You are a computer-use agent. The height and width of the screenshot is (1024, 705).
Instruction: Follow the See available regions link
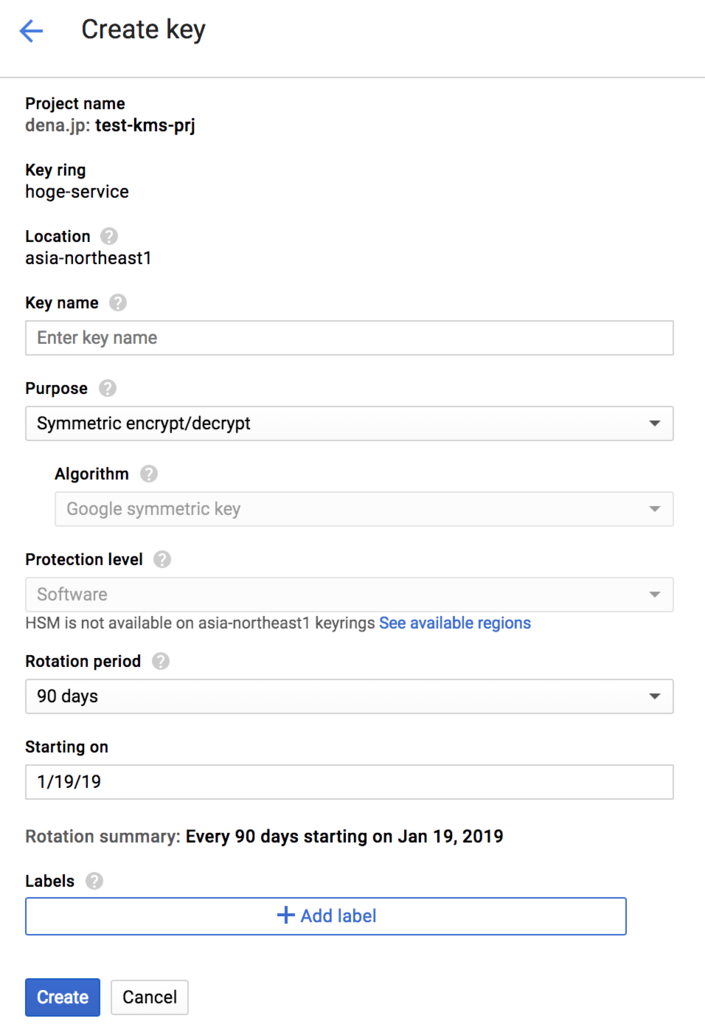tap(455, 623)
